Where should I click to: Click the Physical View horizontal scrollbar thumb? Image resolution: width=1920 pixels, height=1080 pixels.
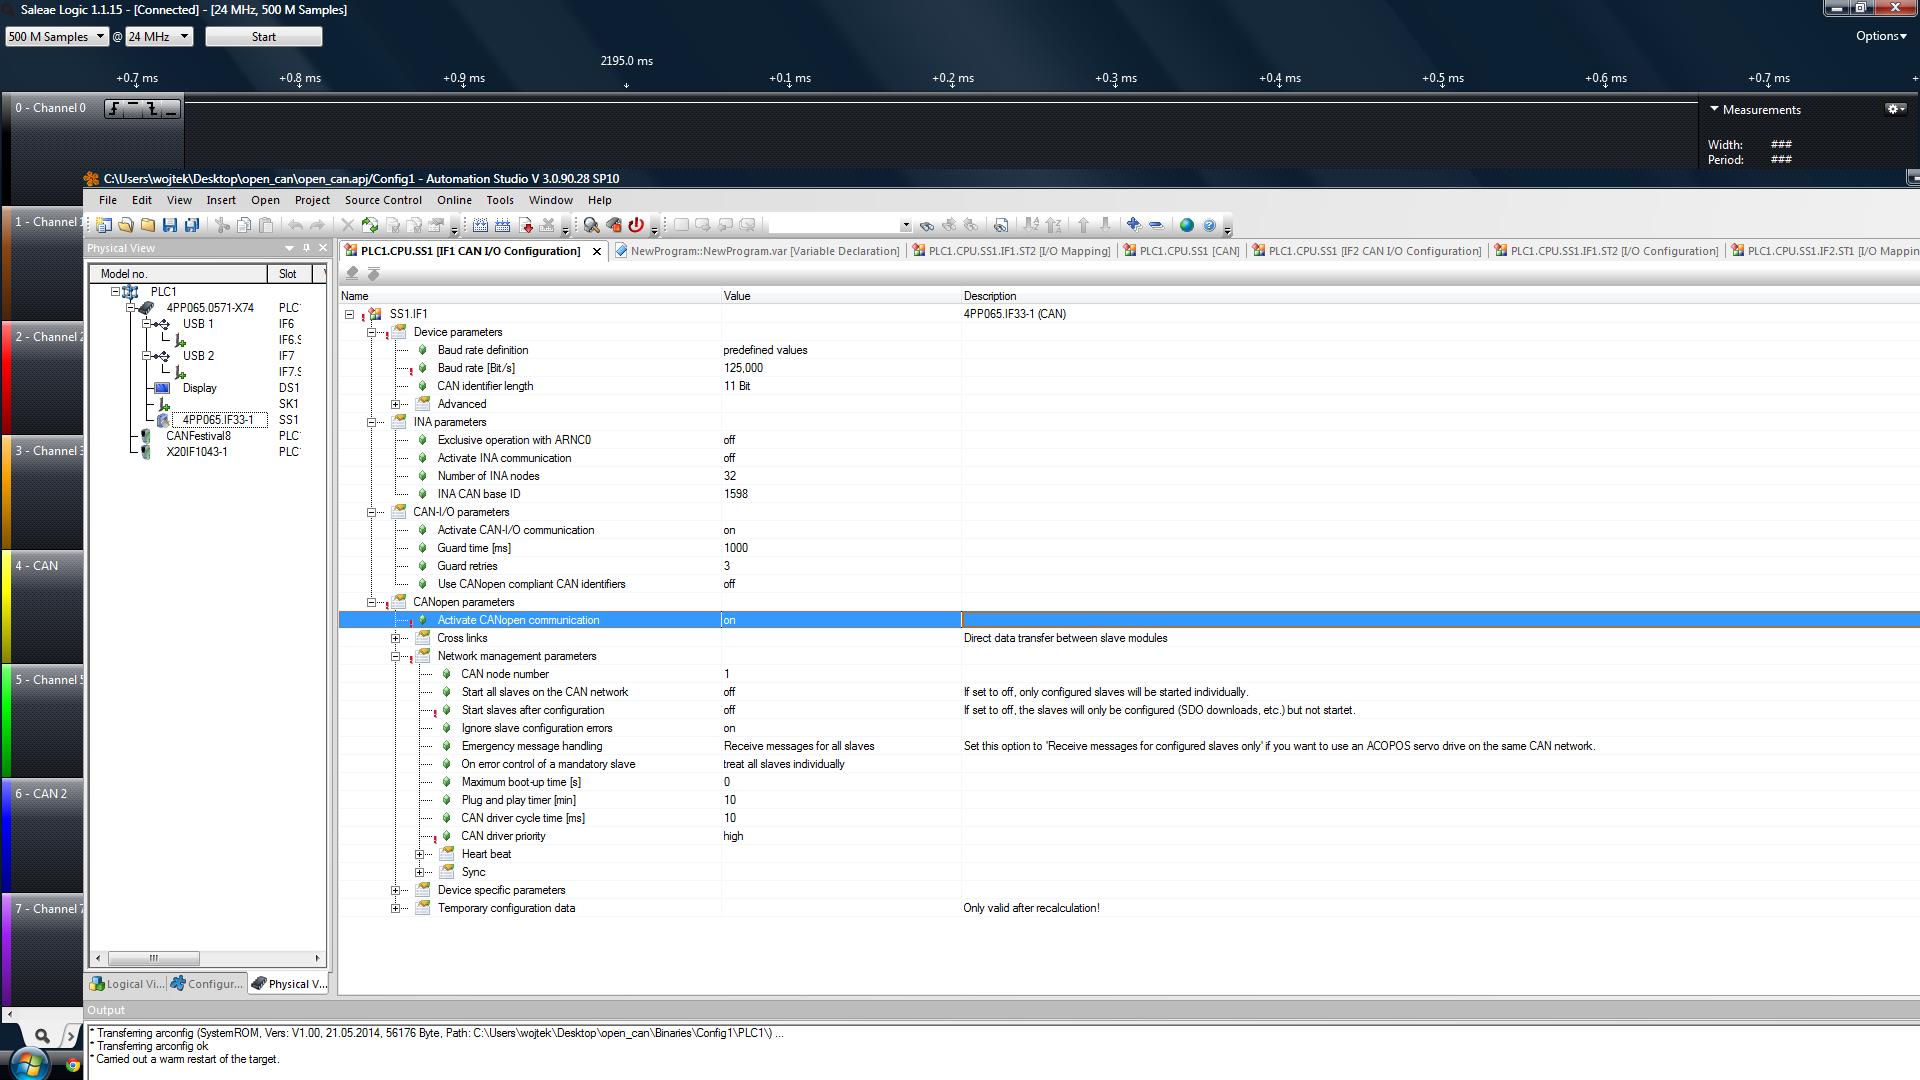[153, 958]
